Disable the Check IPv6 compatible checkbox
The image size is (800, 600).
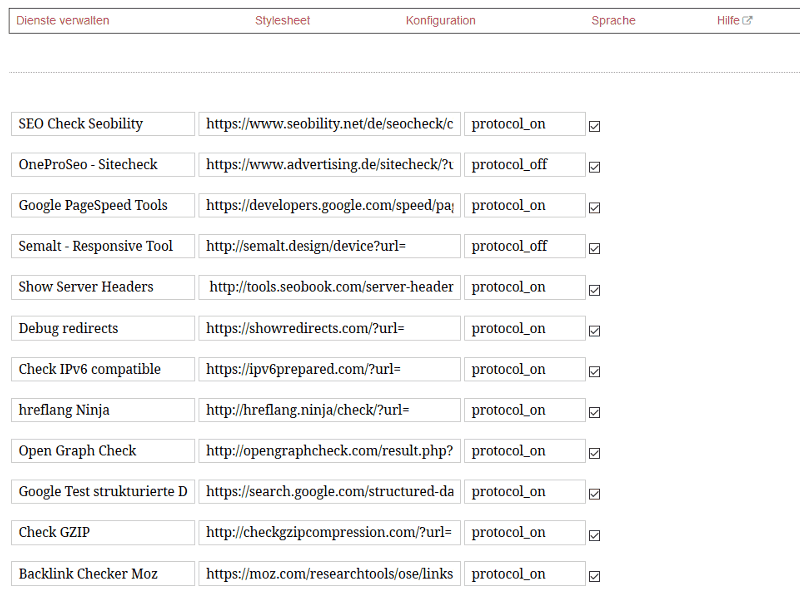[x=594, y=371]
